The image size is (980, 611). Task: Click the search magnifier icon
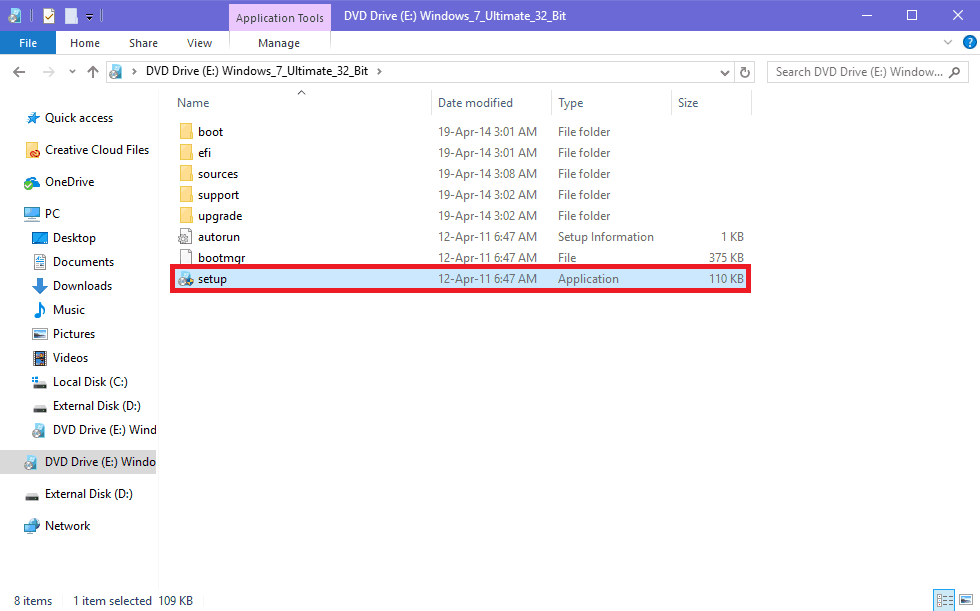pos(954,72)
